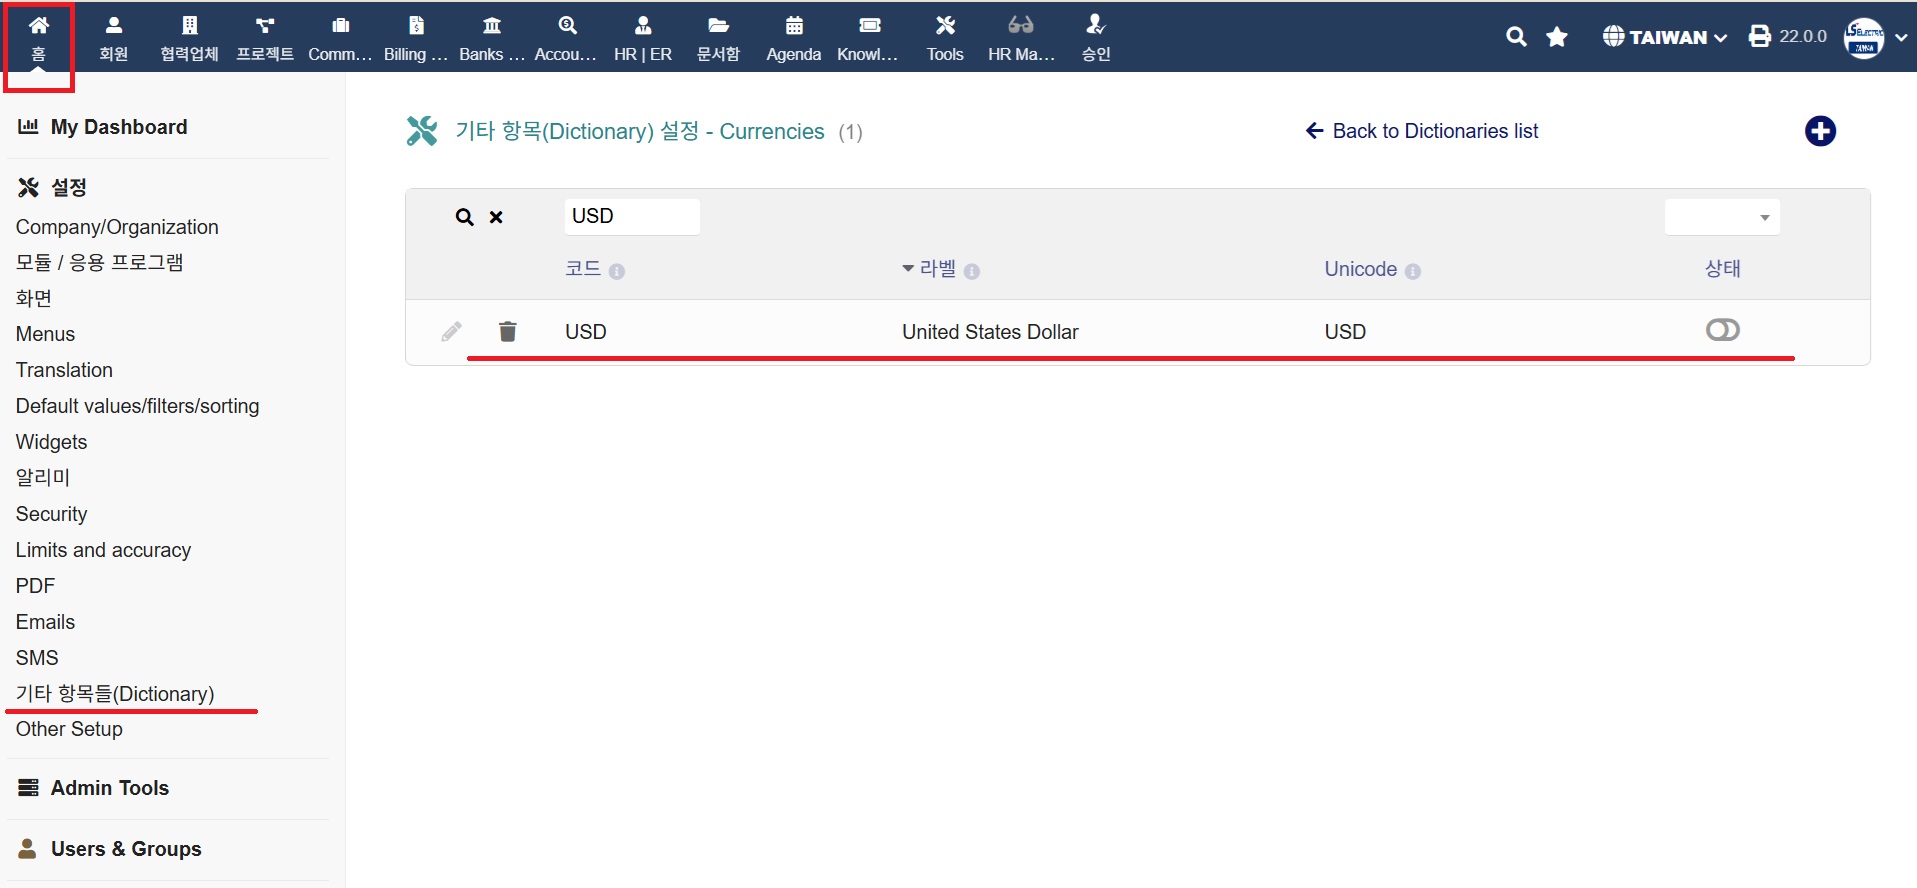This screenshot has width=1917, height=888.
Task: Expand the TAIWAN entity selector
Action: 1665,37
